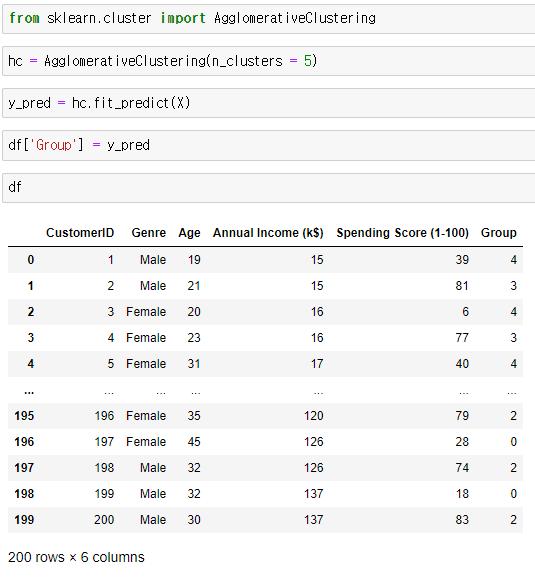This screenshot has width=535, height=578.
Task: Select row index 3 in the dataframe
Action: tap(31, 338)
